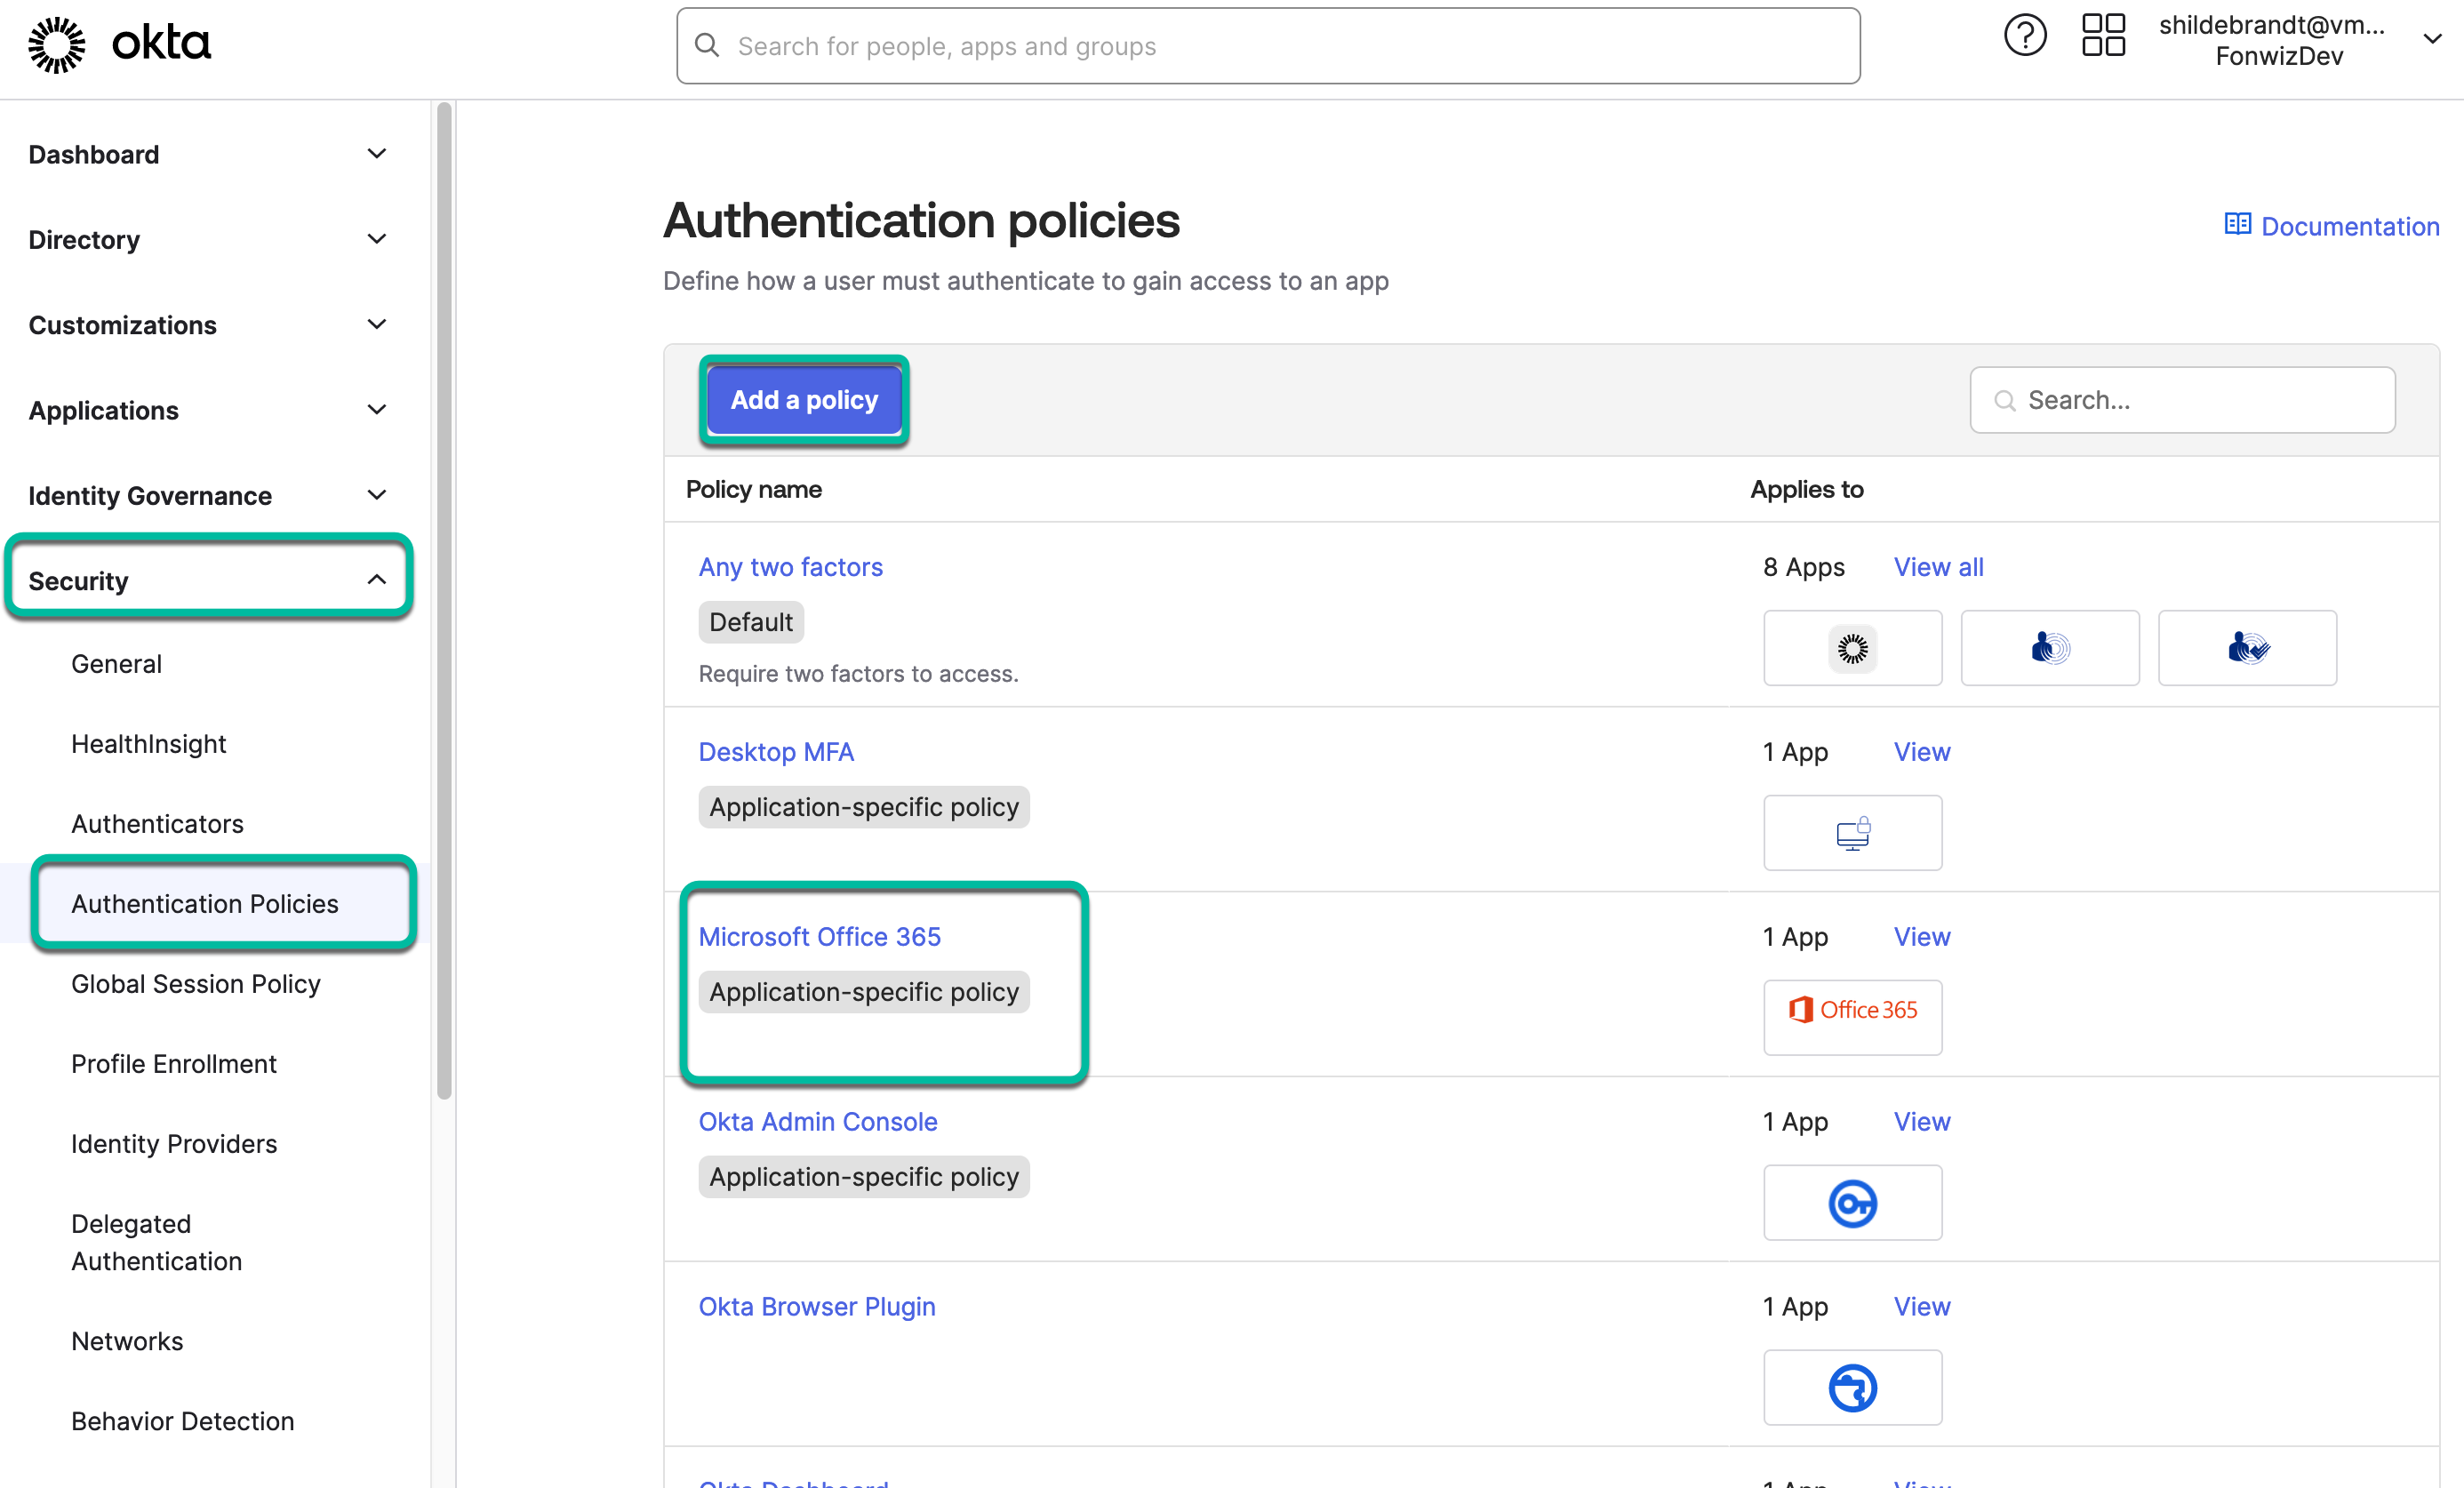Open Global Session Policy page
The height and width of the screenshot is (1488, 2464).
coord(196,984)
